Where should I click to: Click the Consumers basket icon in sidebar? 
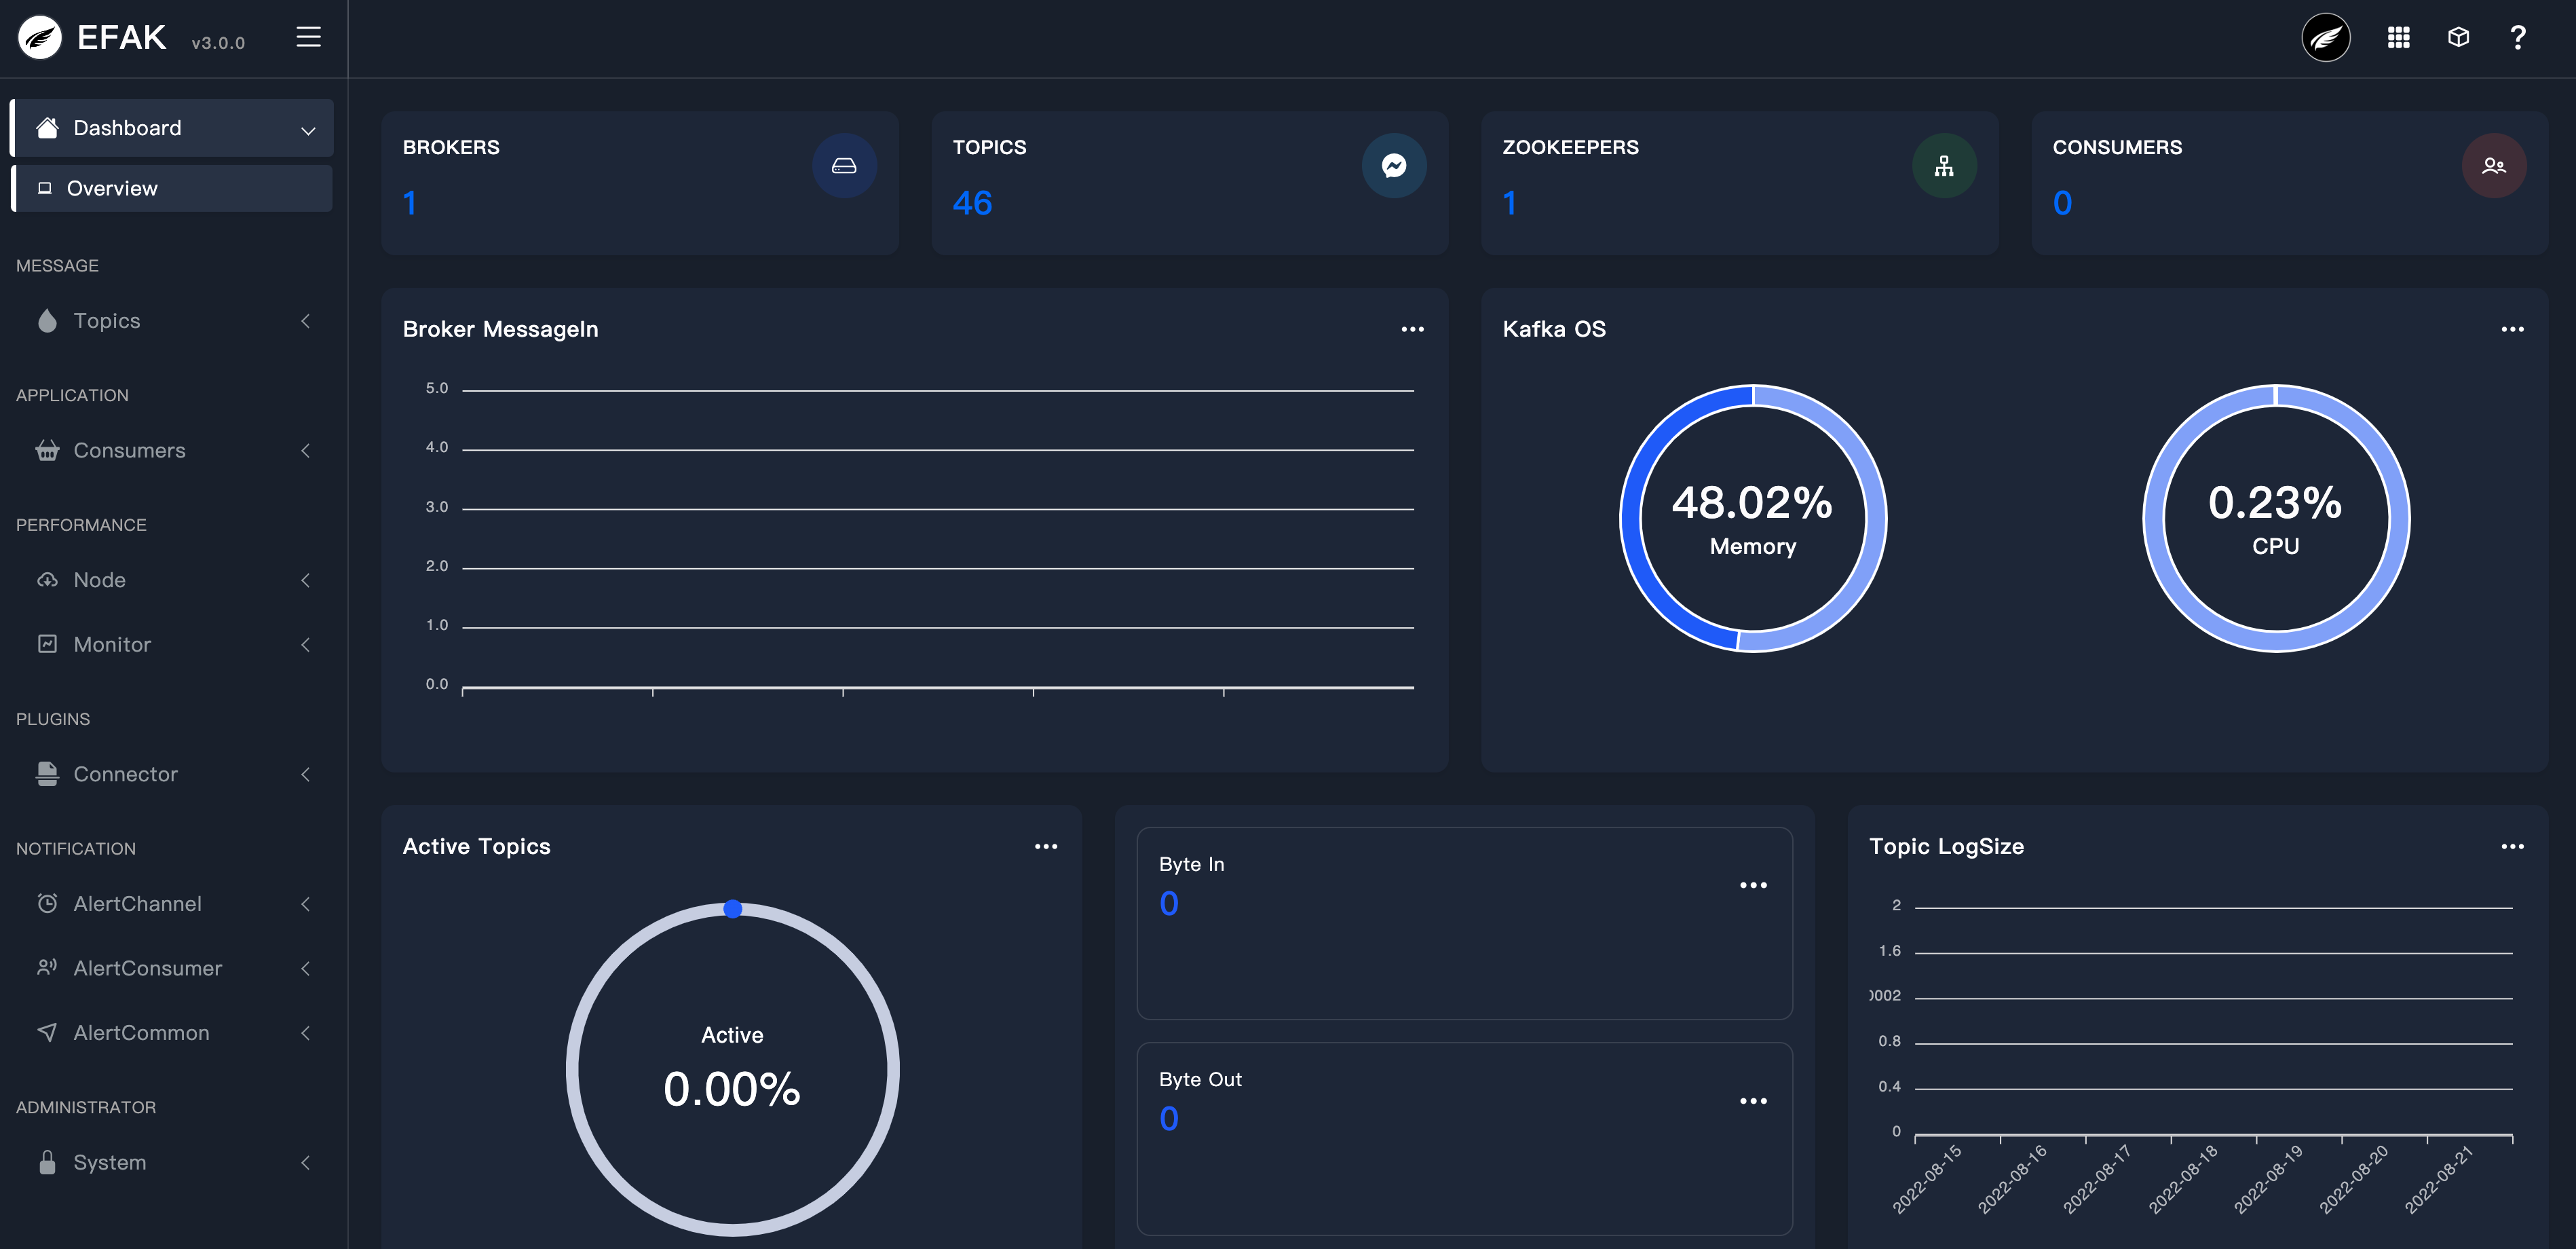[47, 451]
